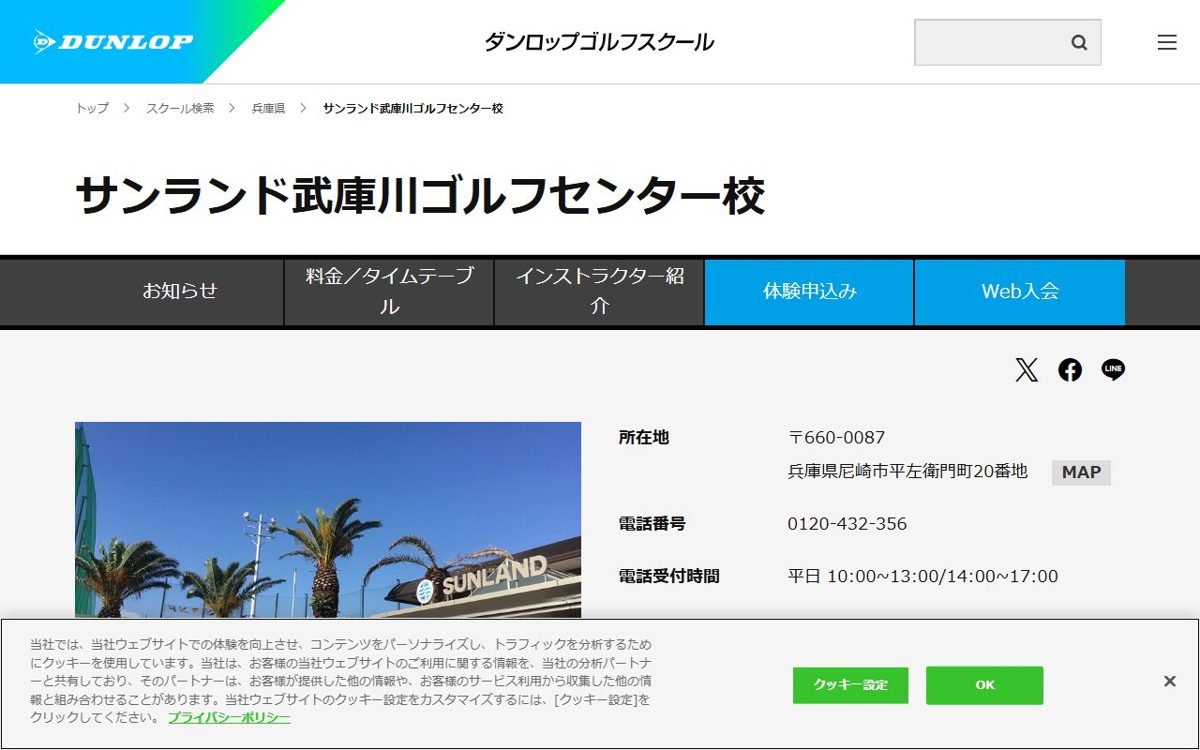Open the 体験申込み tab
Screen dimensions: 1200x750
pos(809,292)
